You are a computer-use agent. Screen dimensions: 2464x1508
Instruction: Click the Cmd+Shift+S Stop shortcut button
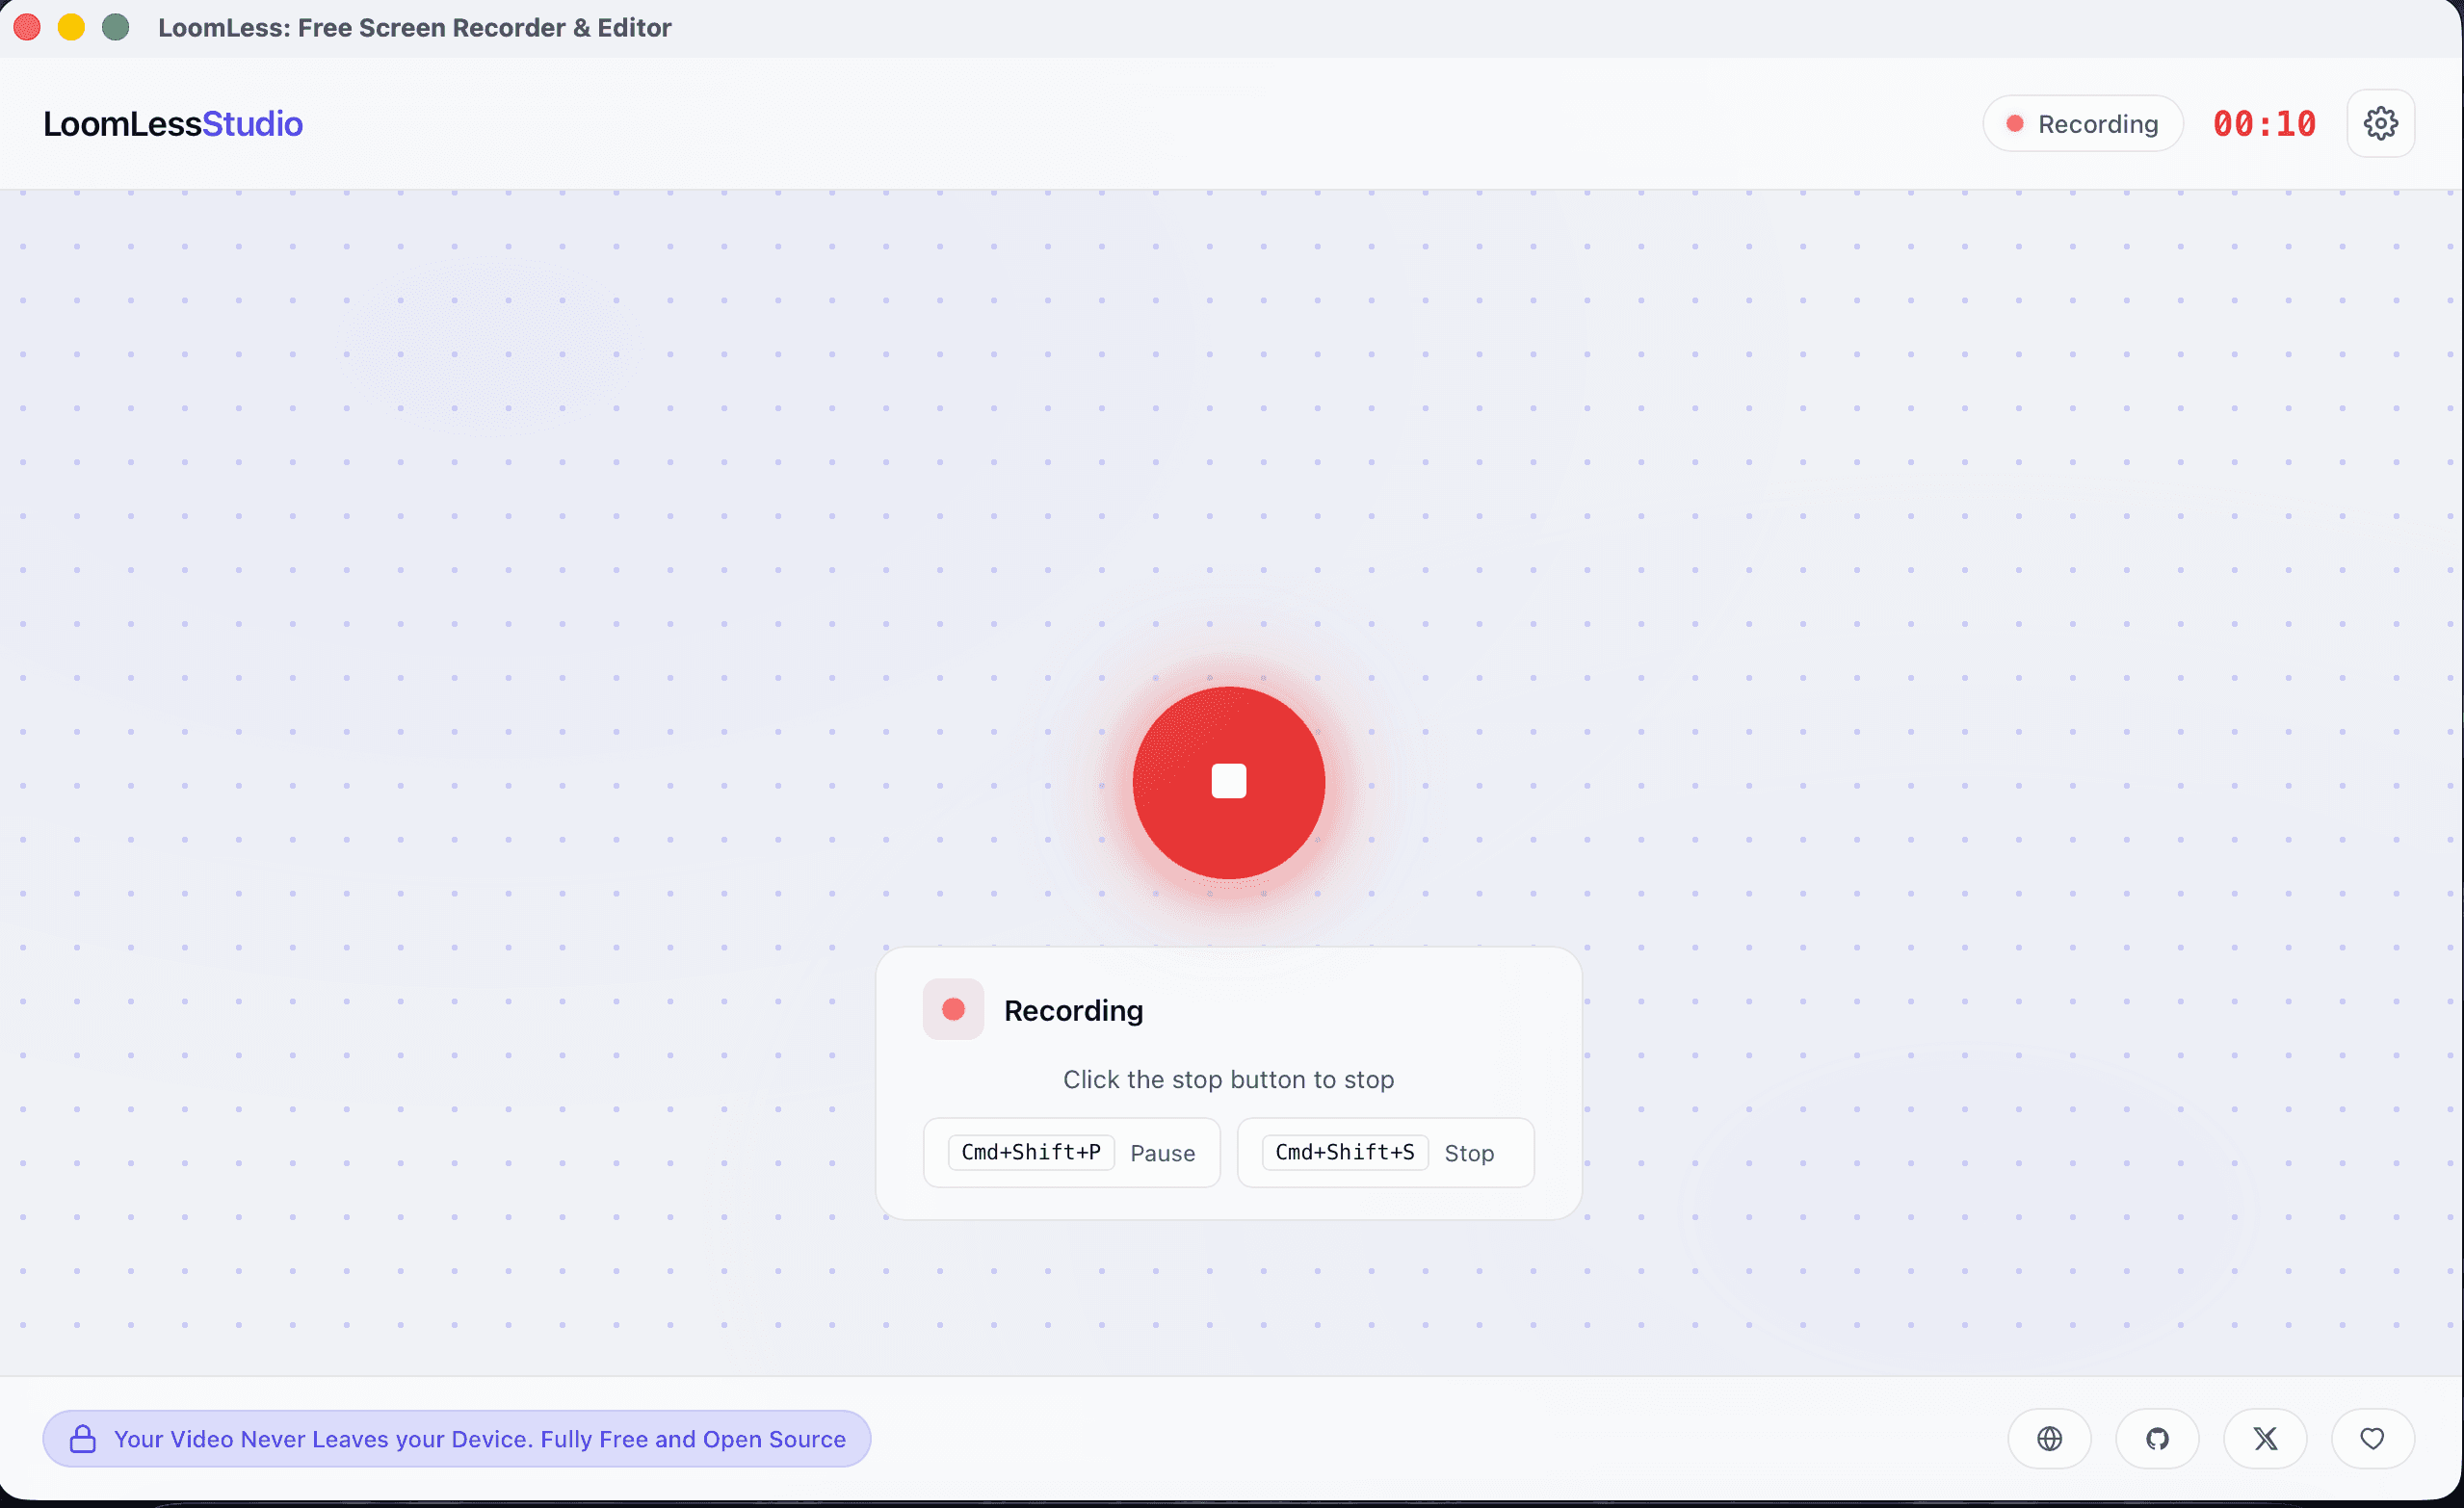click(x=1385, y=1152)
